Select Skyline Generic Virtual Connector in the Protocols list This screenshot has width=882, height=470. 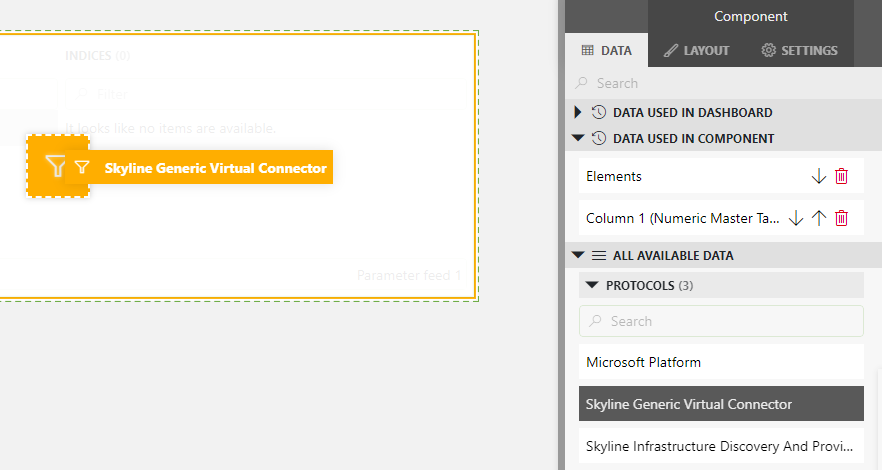(x=721, y=404)
